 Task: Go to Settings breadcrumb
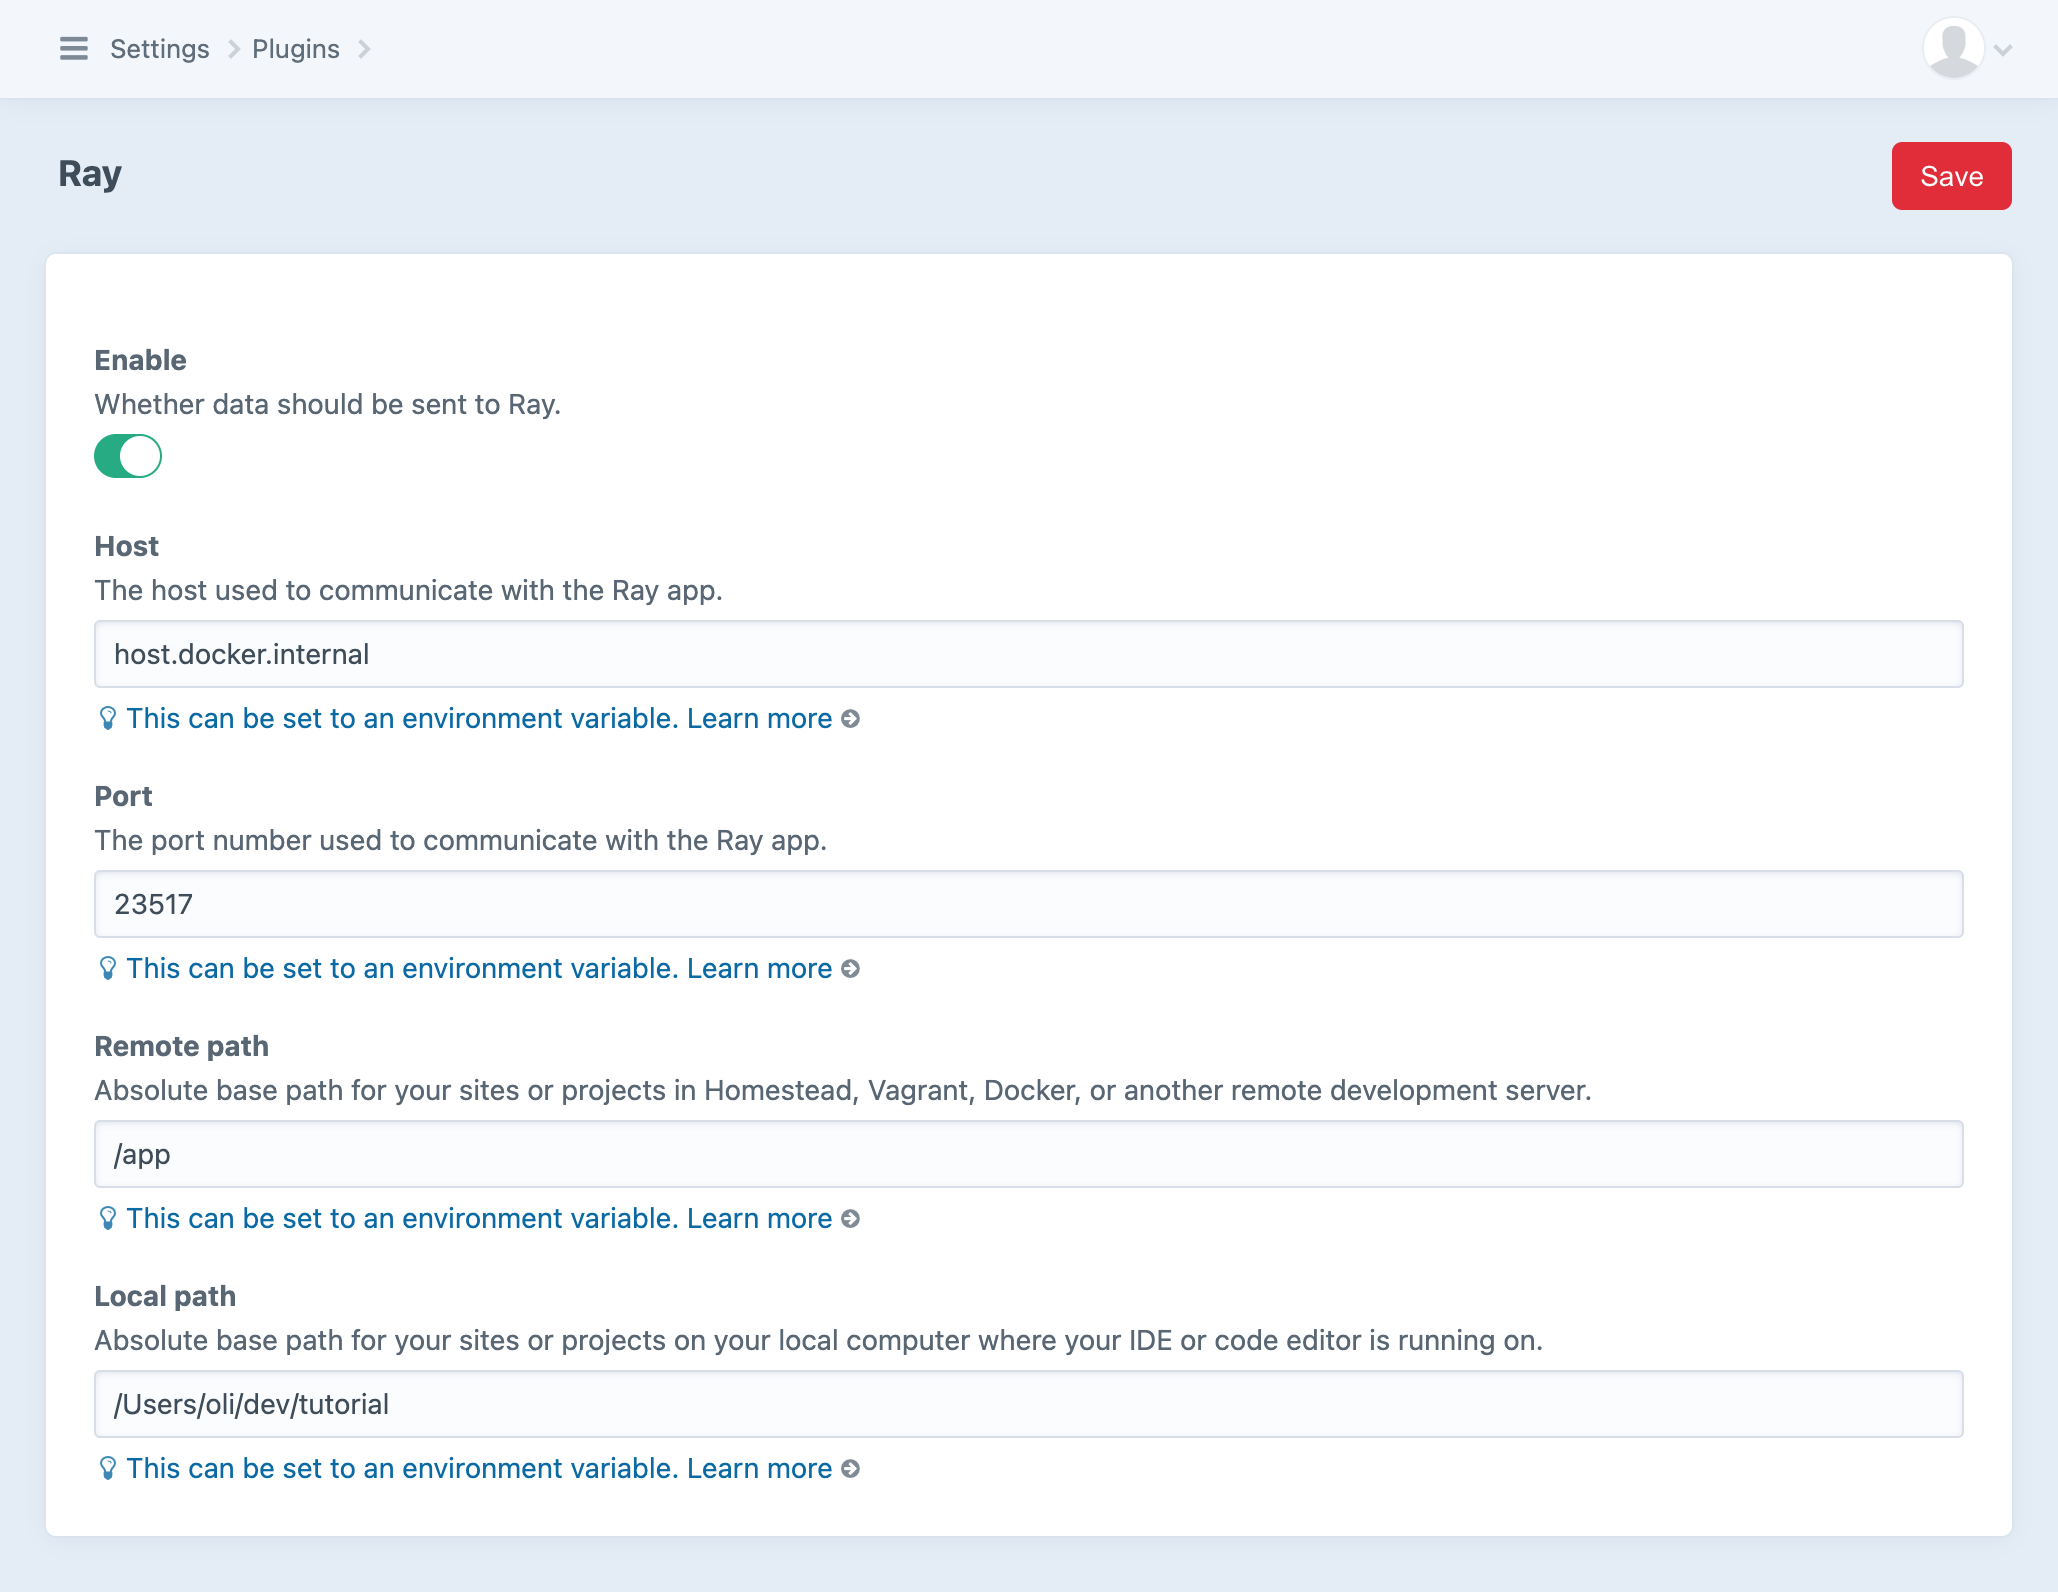[x=160, y=49]
